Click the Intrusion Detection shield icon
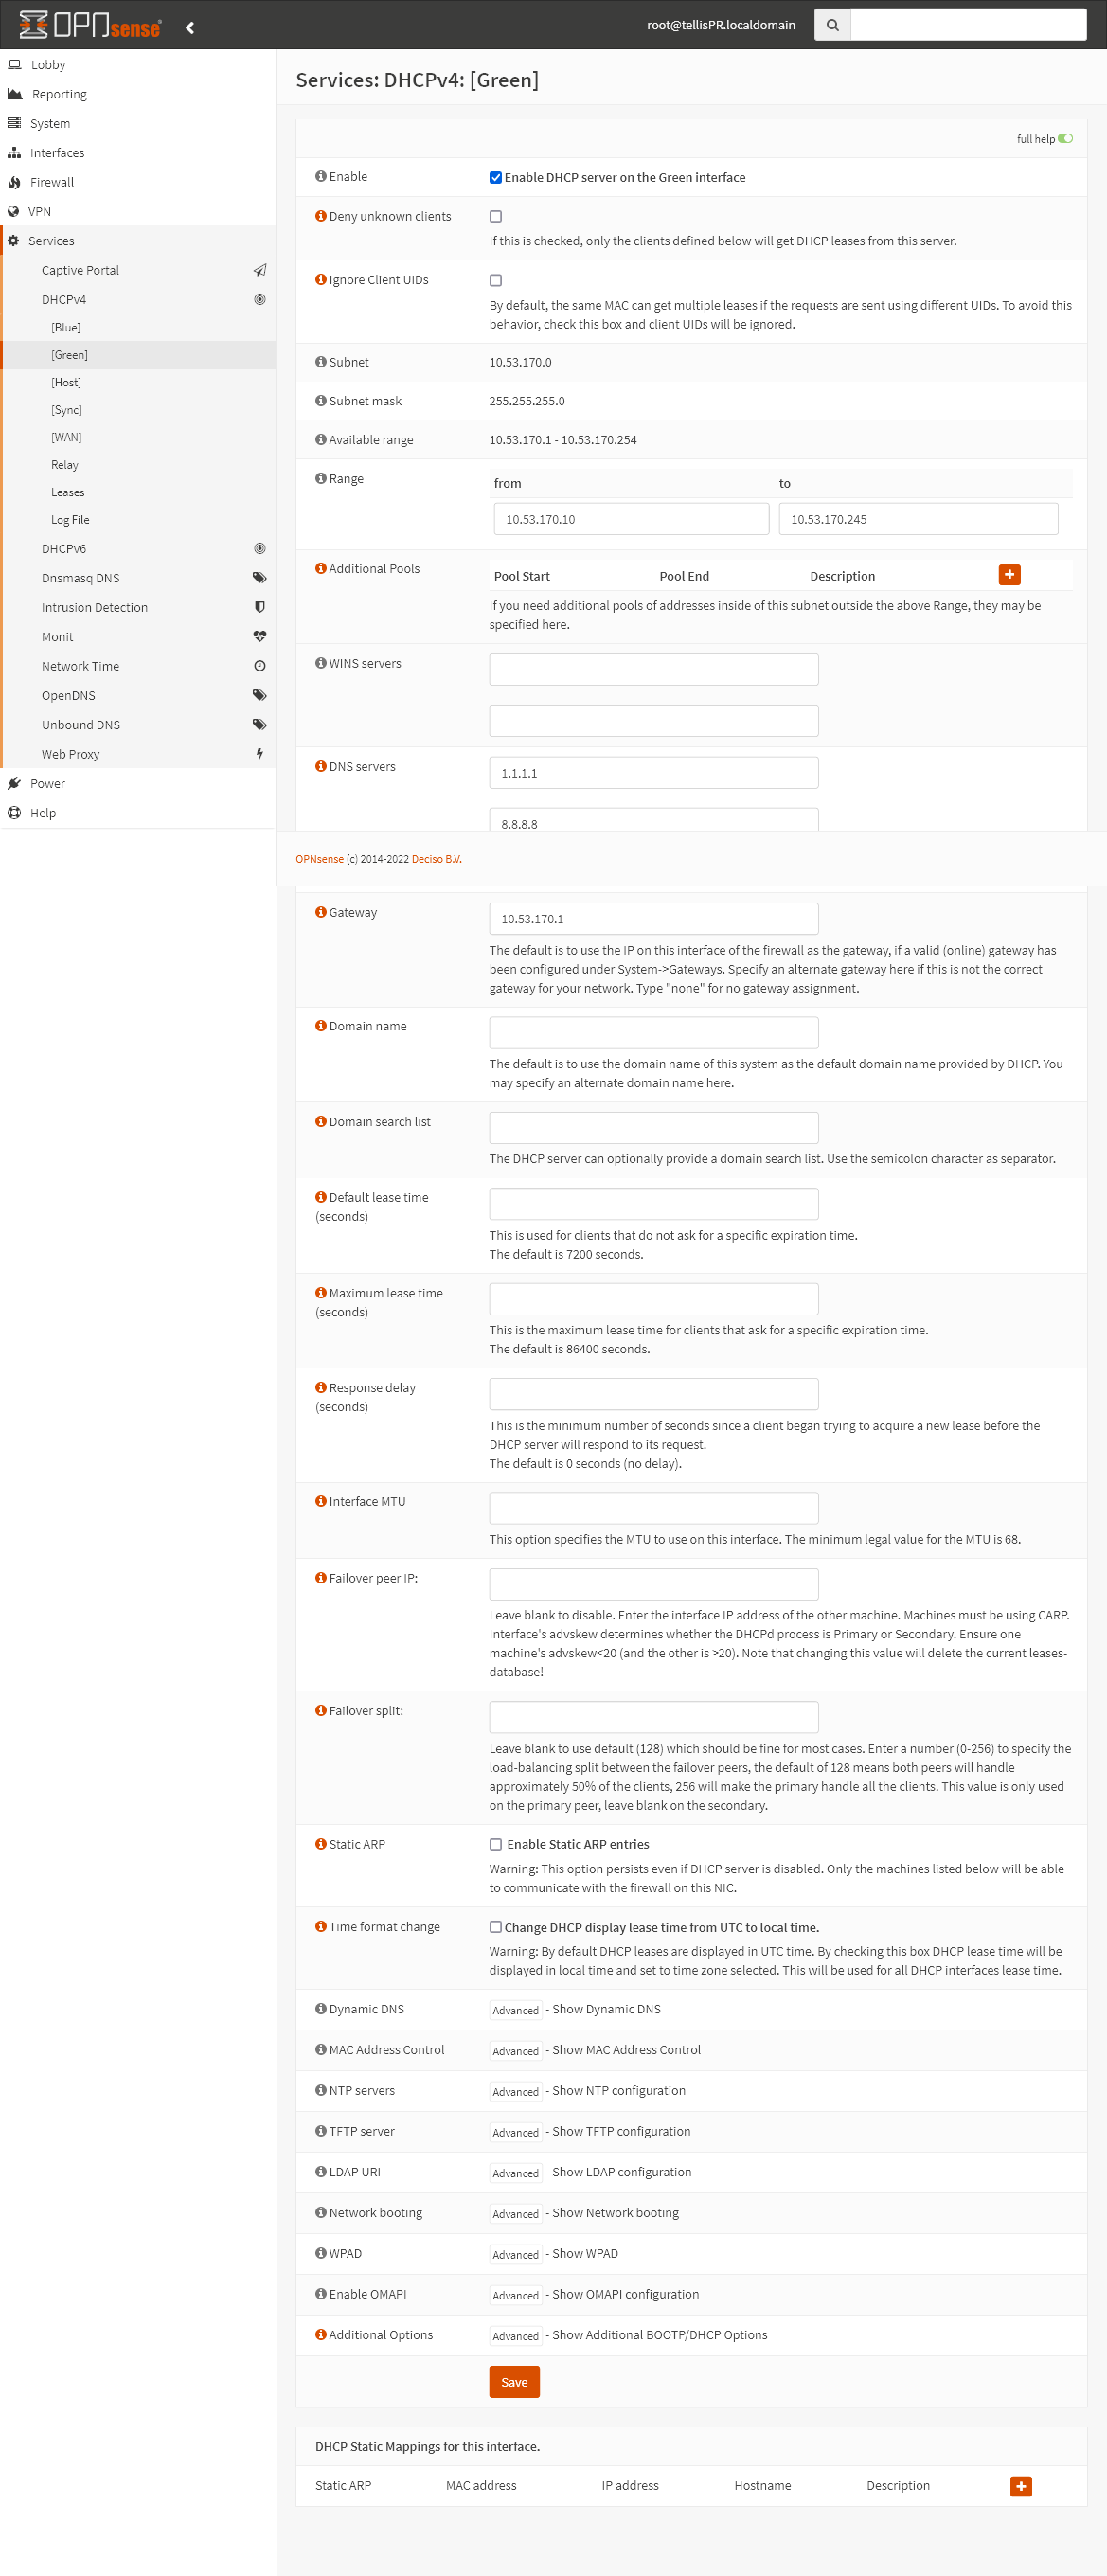This screenshot has height=2576, width=1107. click(x=260, y=607)
